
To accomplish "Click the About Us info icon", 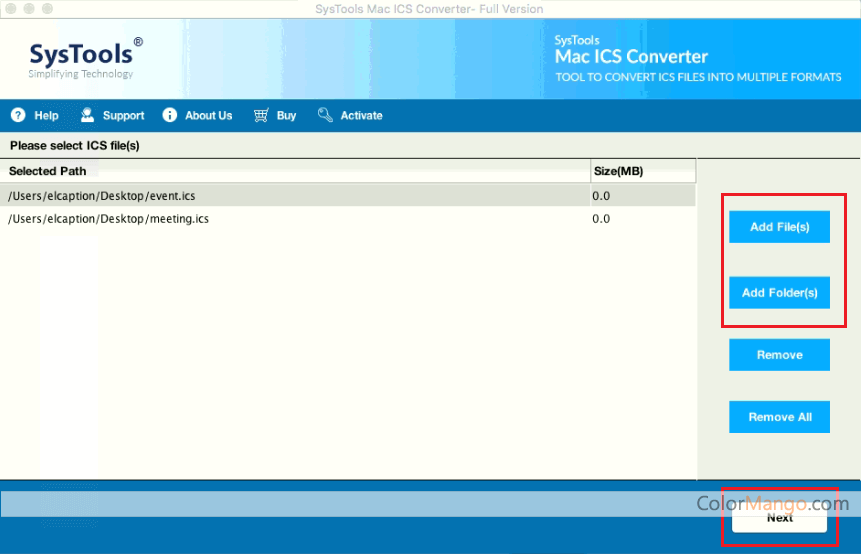I will pyautogui.click(x=170, y=115).
